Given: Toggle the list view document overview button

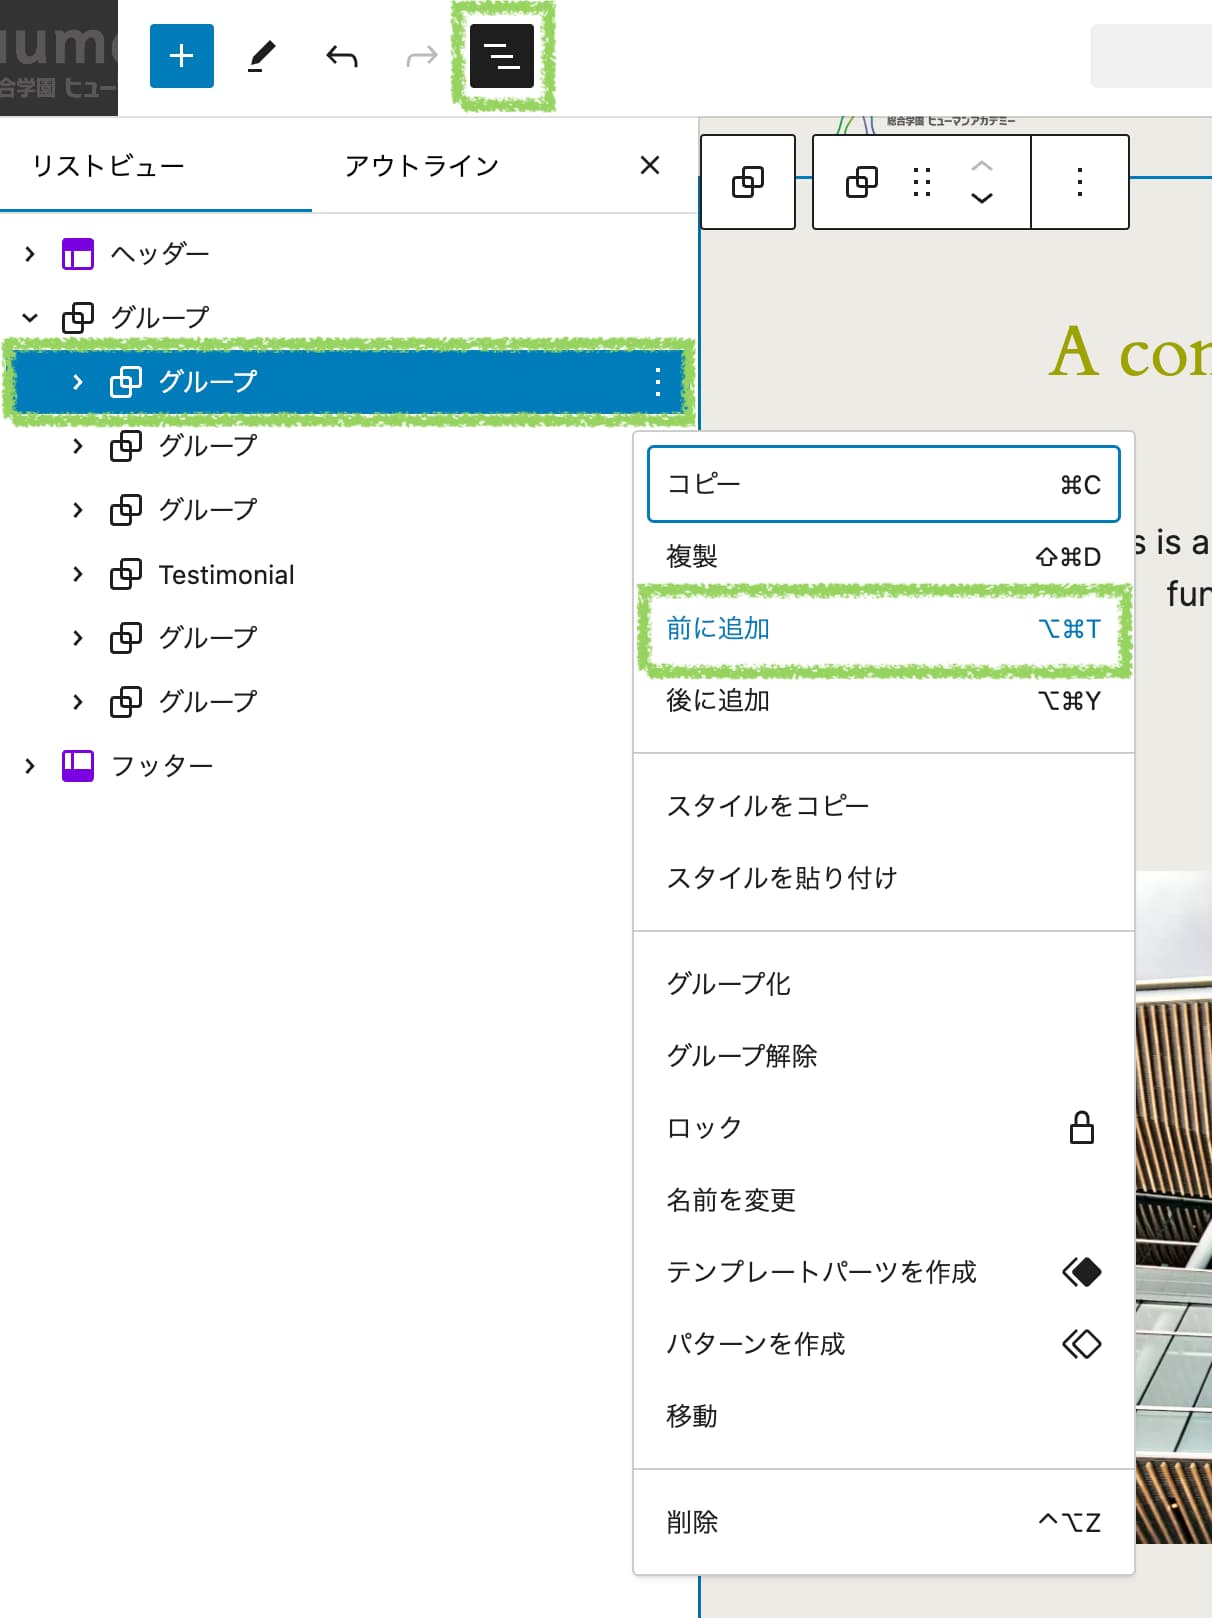Looking at the screenshot, I should coord(502,56).
